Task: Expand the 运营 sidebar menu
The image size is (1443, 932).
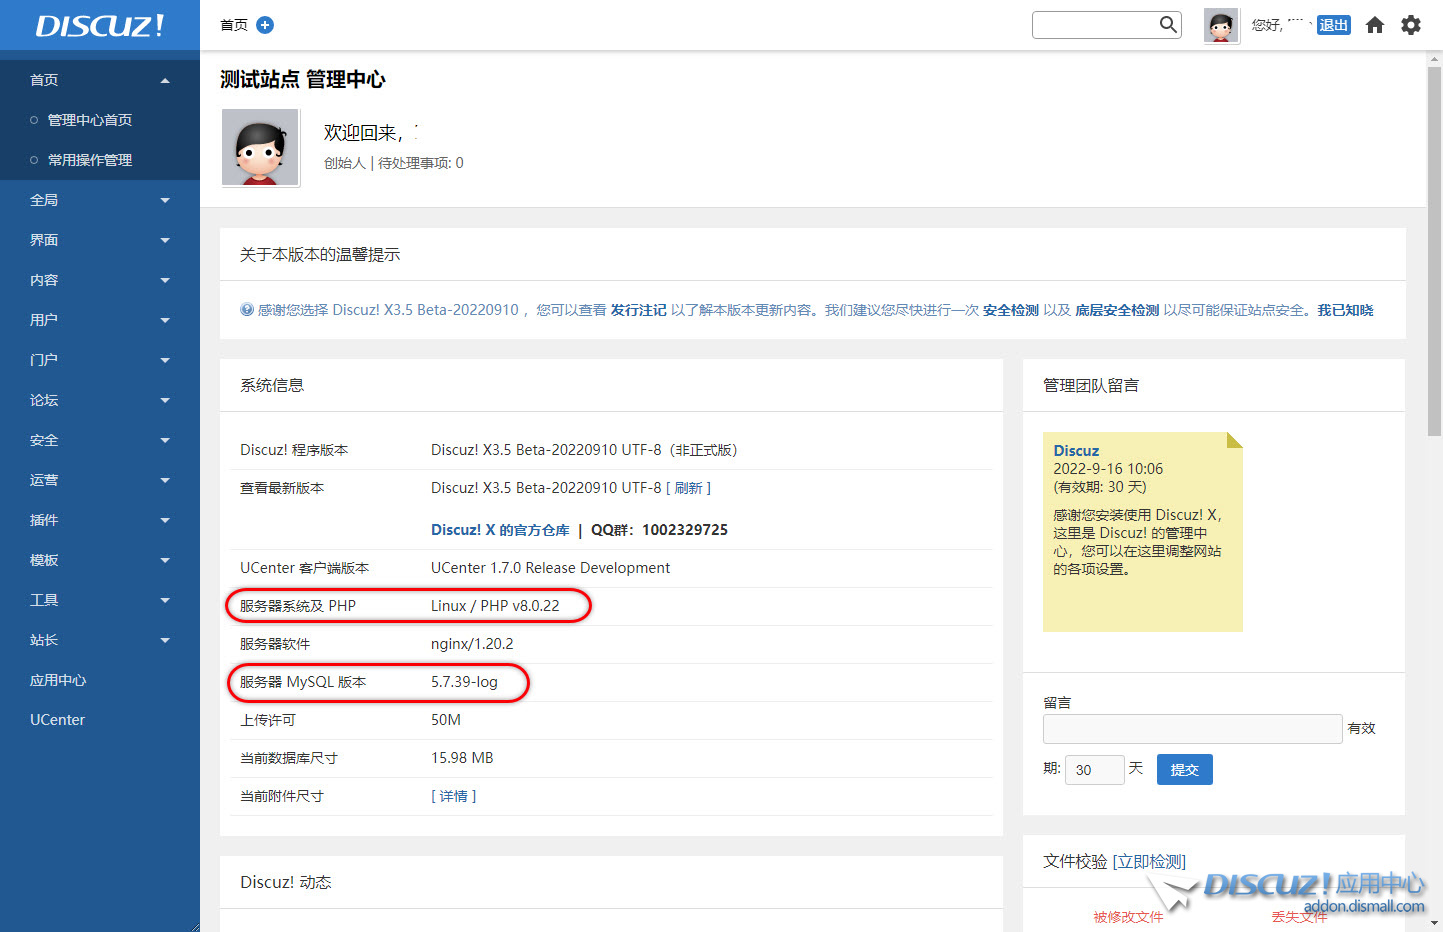Action: click(x=100, y=480)
